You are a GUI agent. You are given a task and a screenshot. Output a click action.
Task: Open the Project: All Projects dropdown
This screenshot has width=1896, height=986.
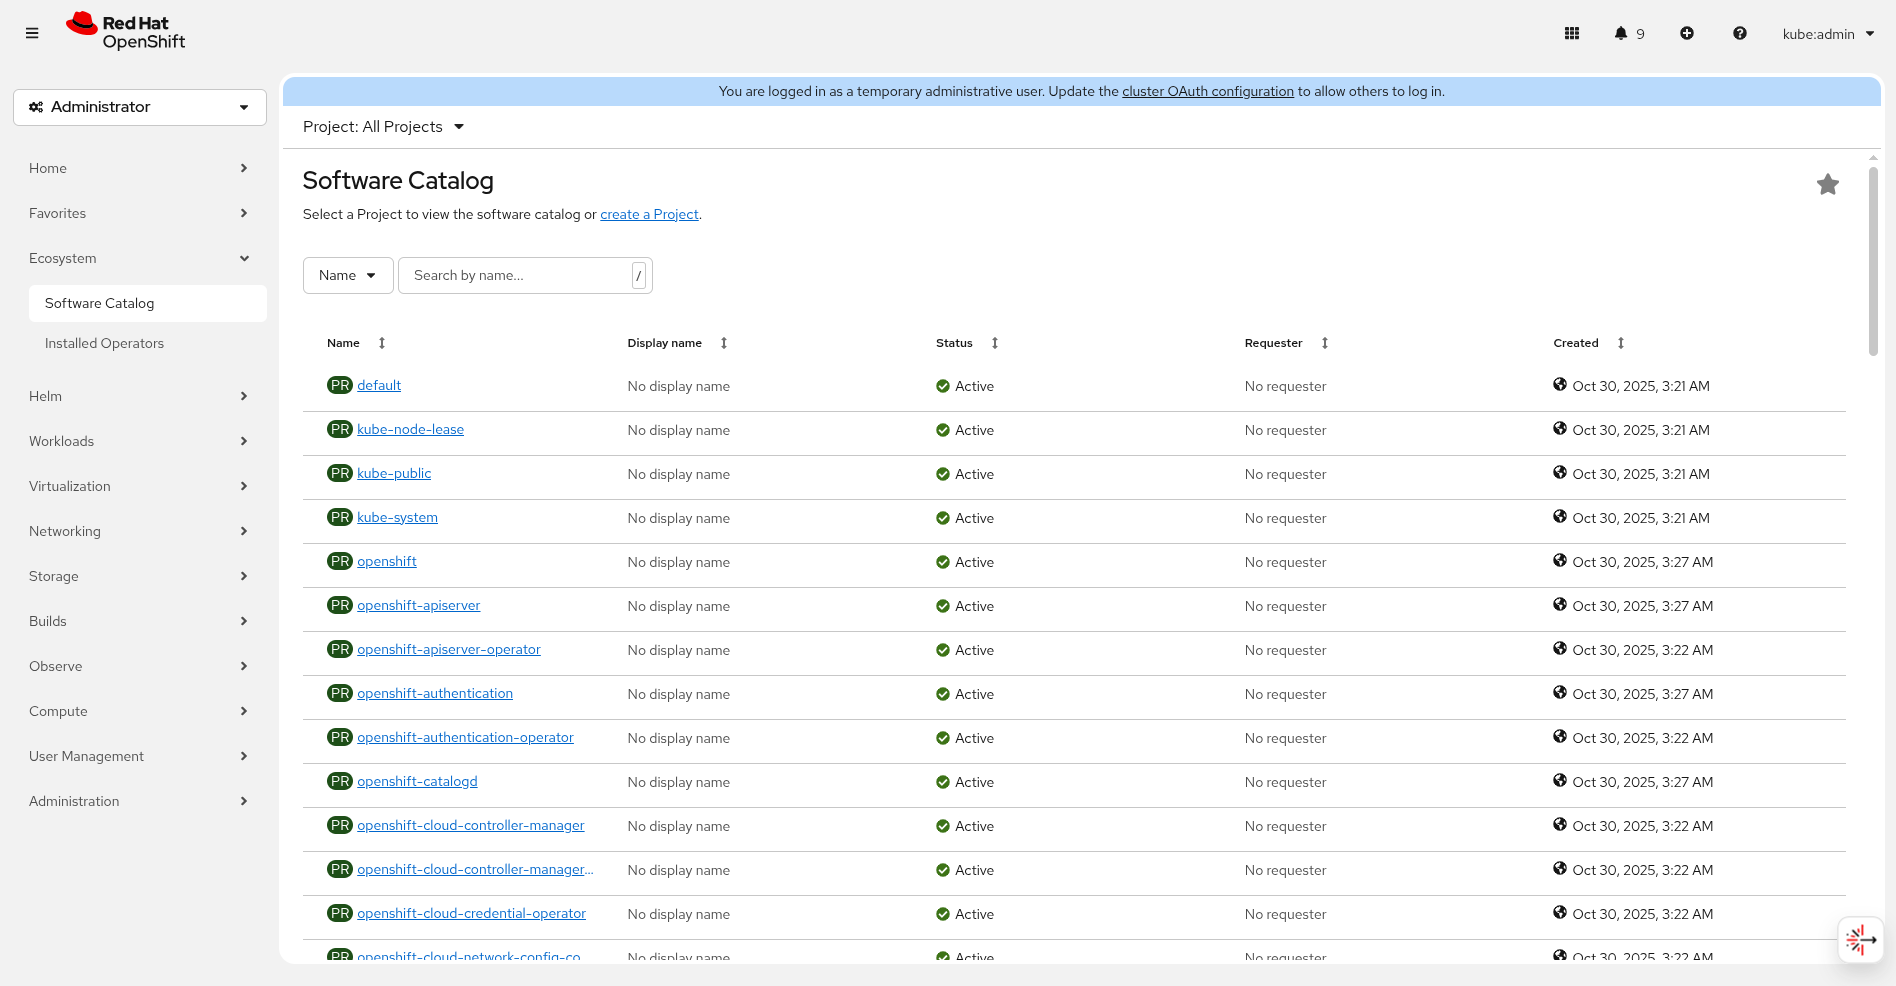[x=383, y=127]
